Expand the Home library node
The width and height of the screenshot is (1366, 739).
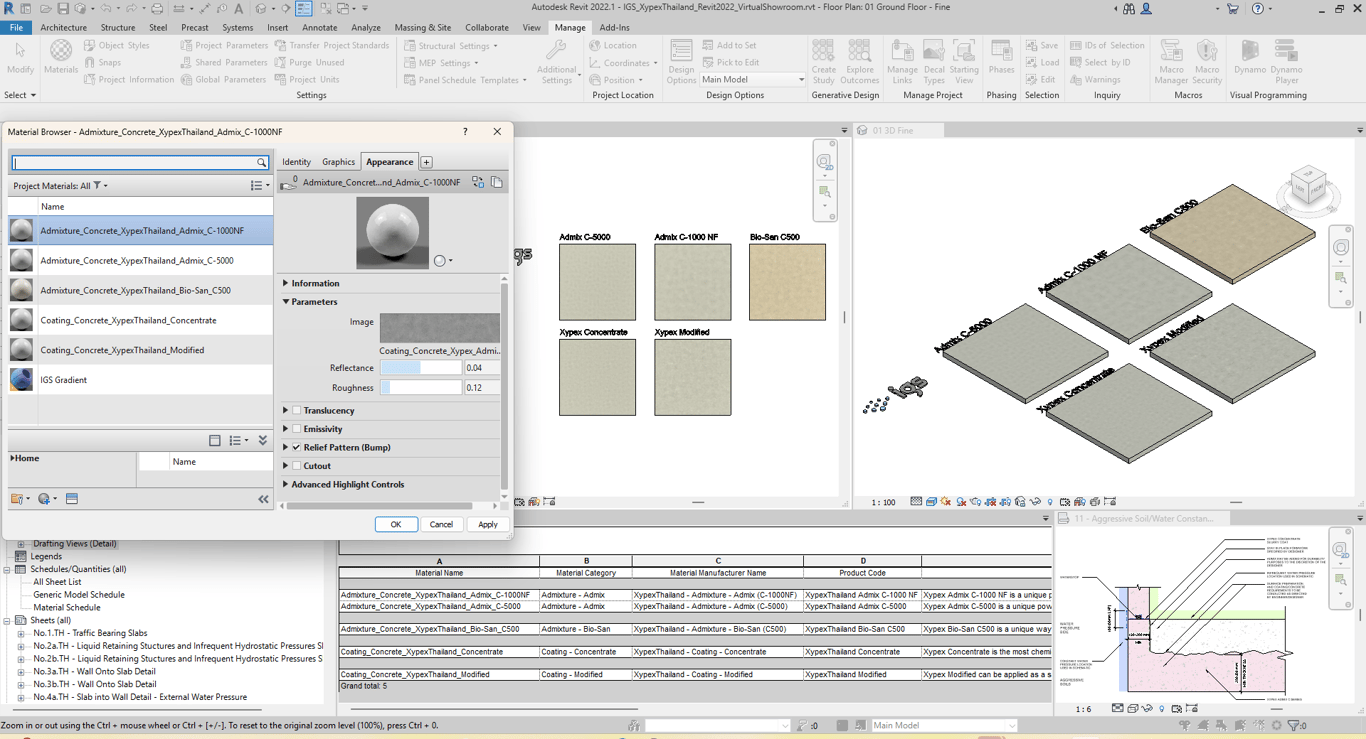point(12,458)
